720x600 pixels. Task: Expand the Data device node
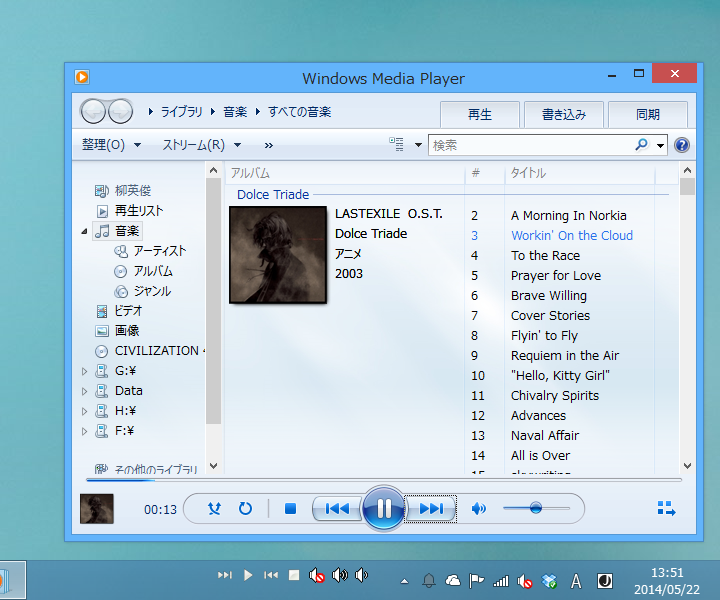84,391
